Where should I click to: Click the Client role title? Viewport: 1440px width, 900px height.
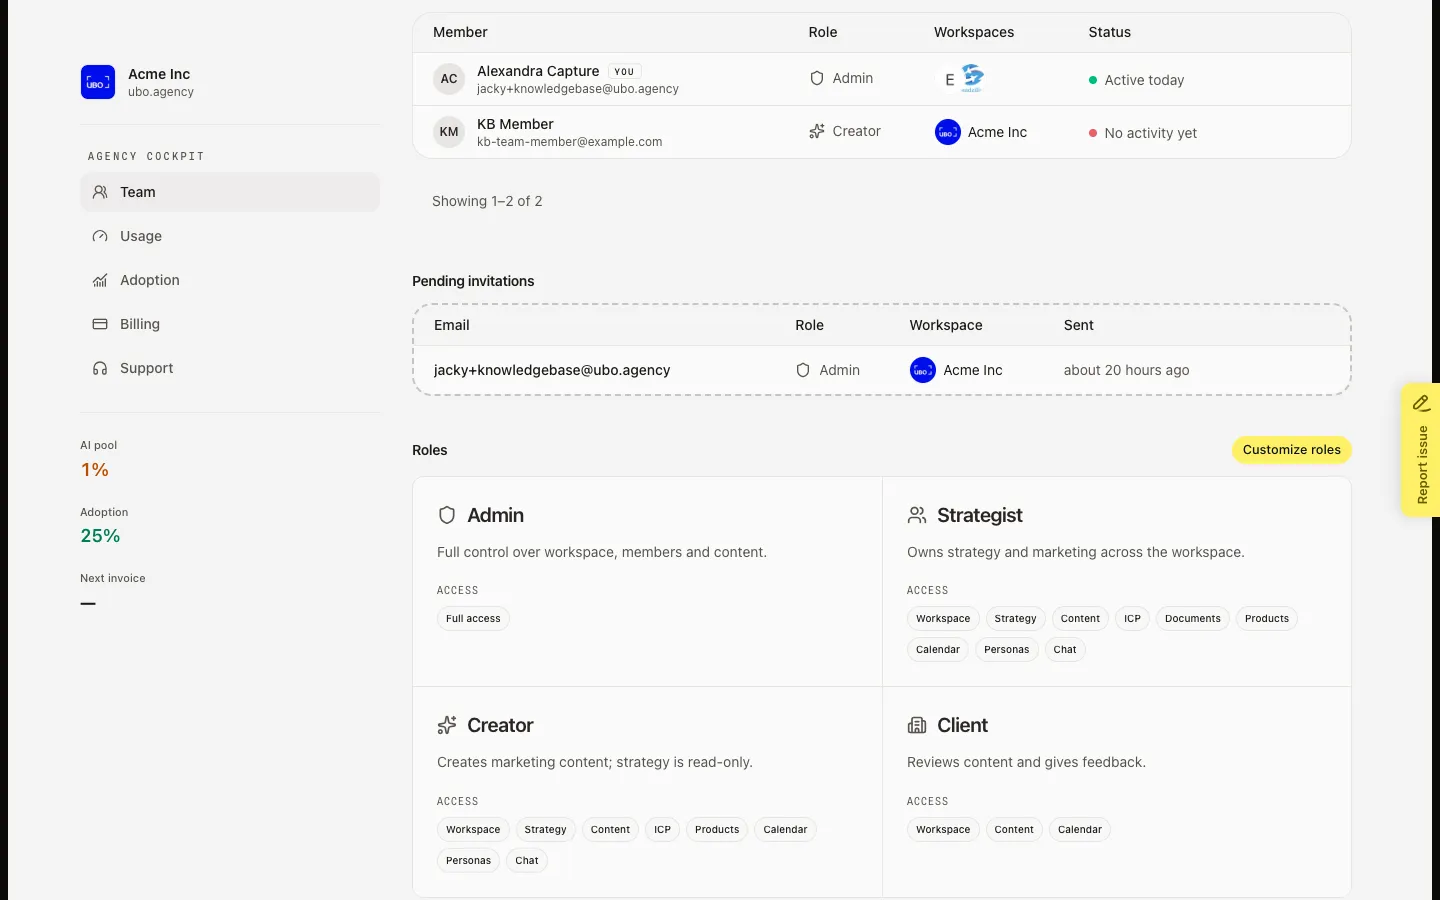coord(962,725)
